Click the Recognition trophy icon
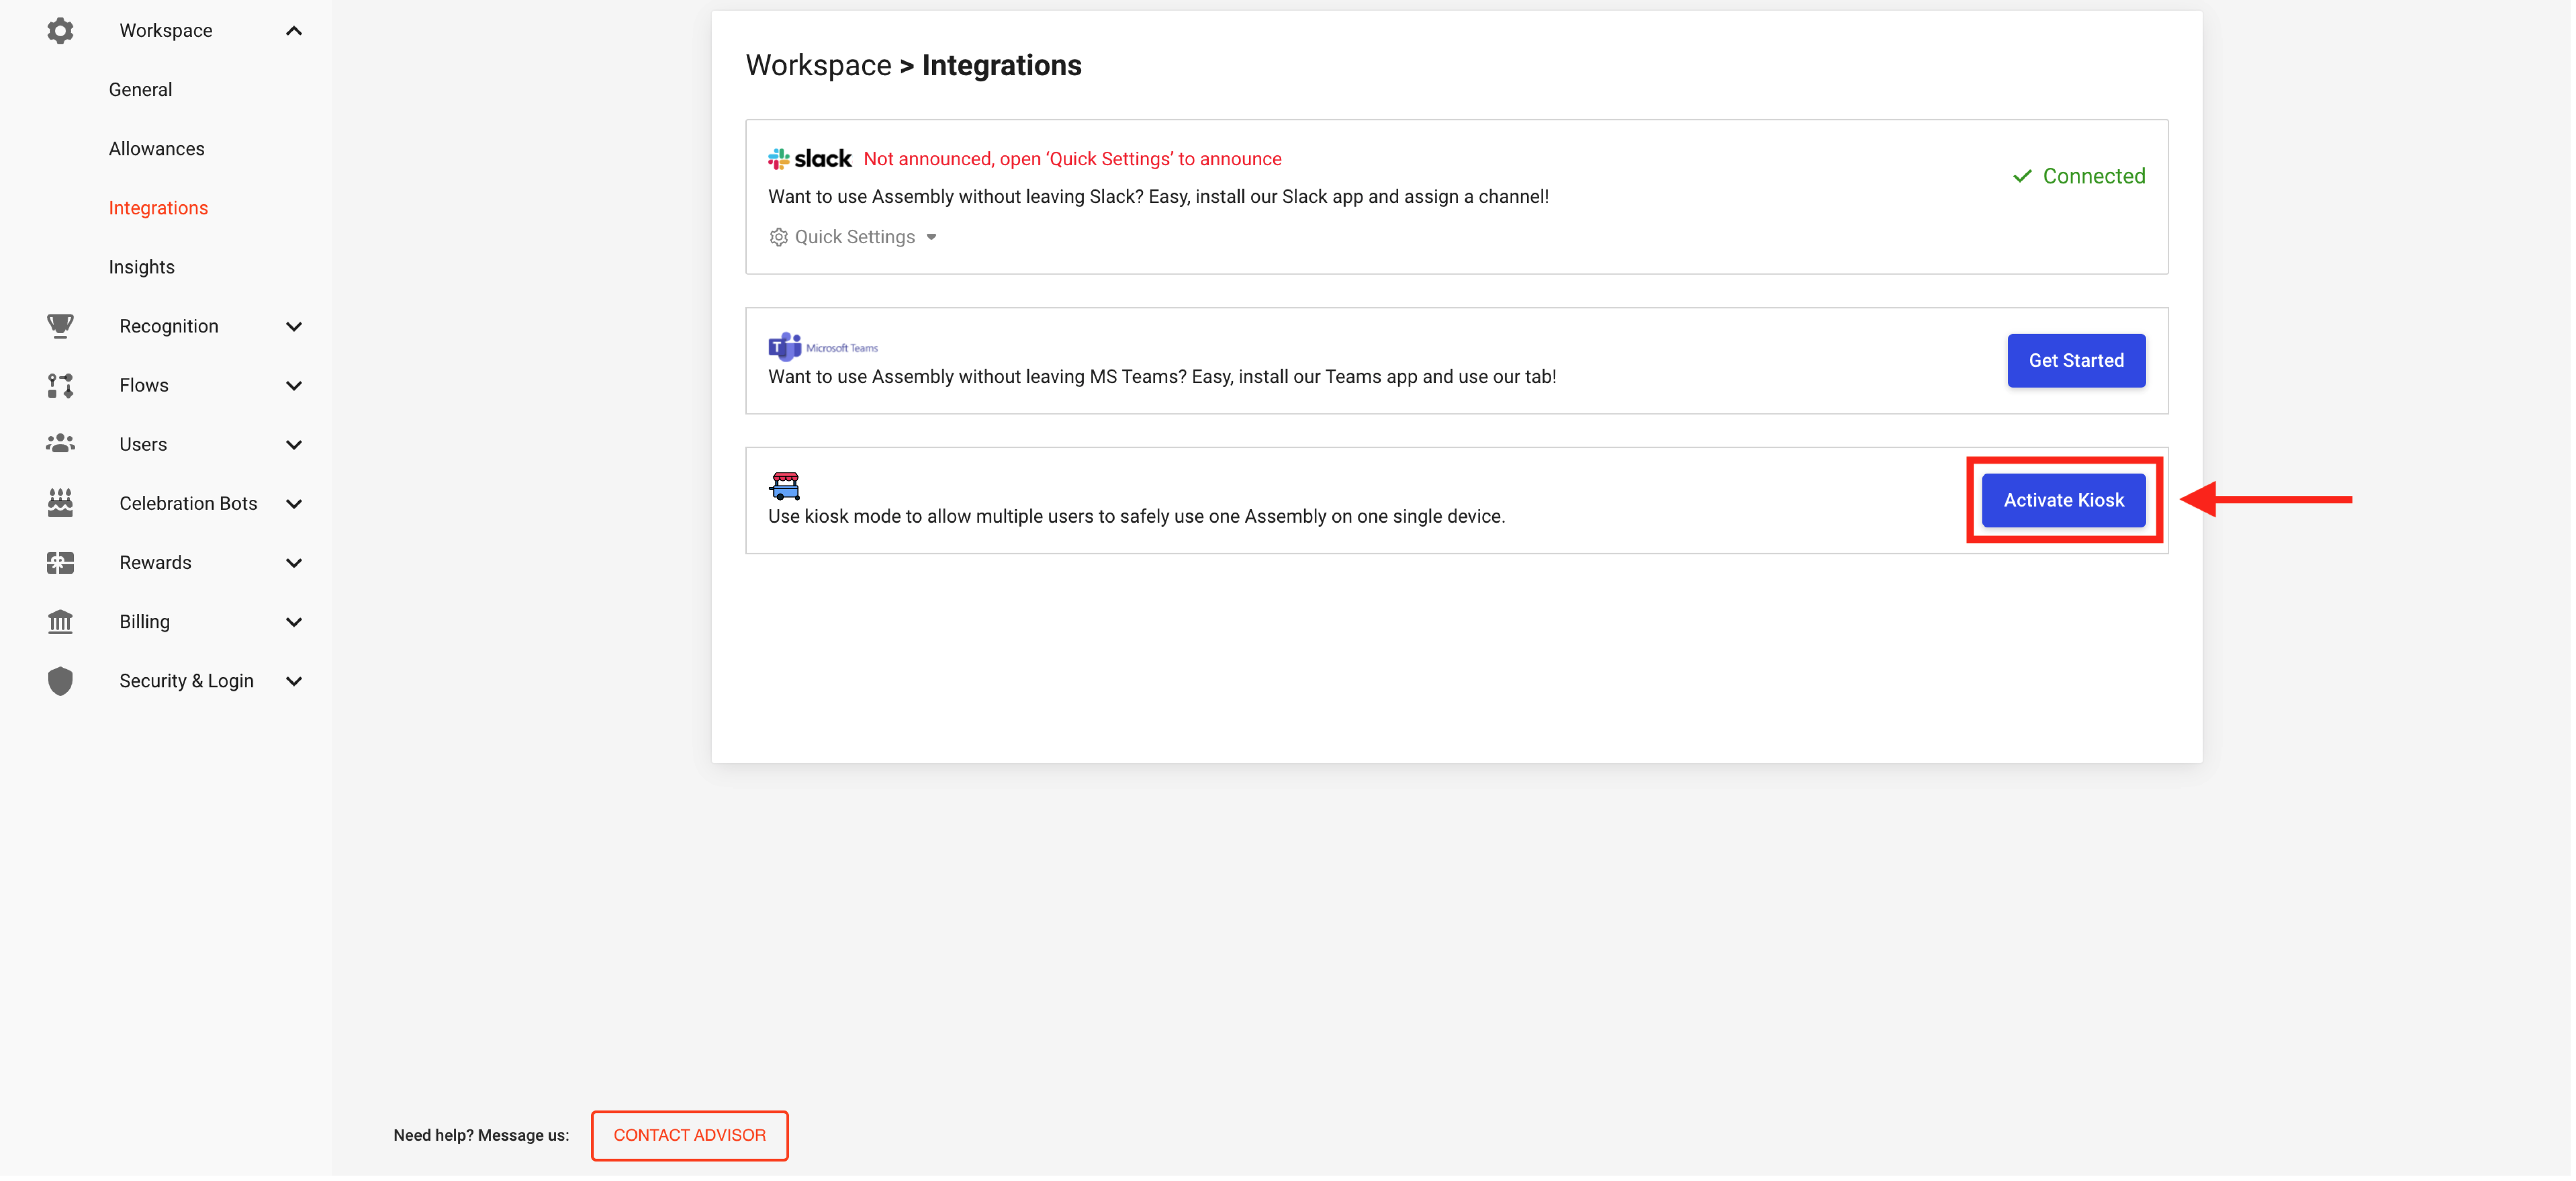The width and height of the screenshot is (2576, 1181). 60,326
